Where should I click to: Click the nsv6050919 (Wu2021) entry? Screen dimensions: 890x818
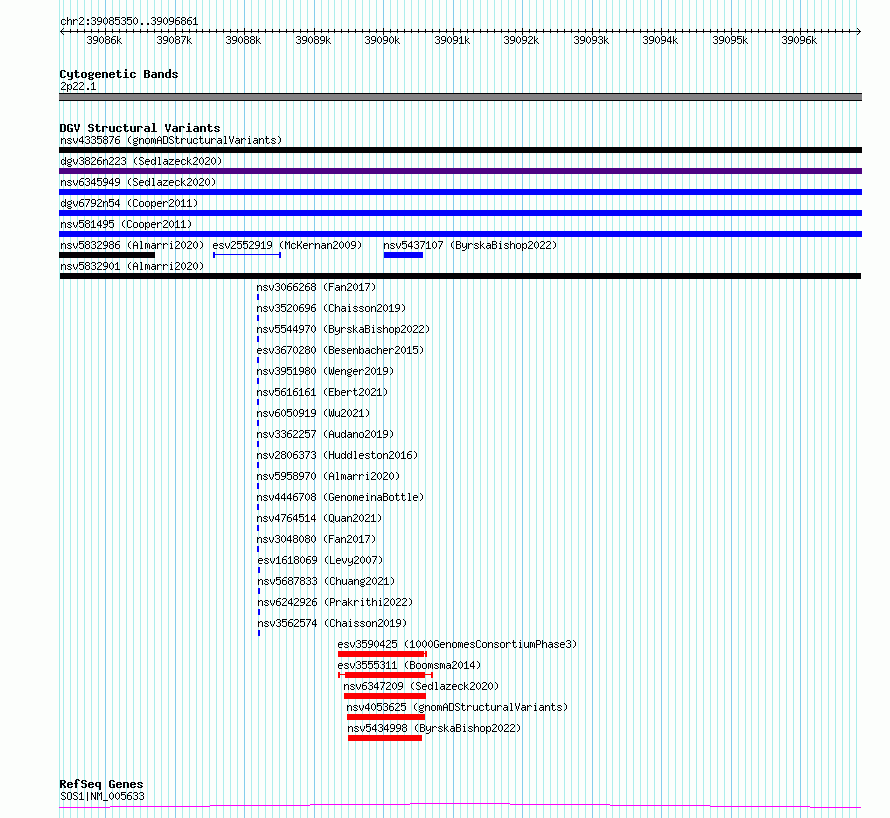313,413
